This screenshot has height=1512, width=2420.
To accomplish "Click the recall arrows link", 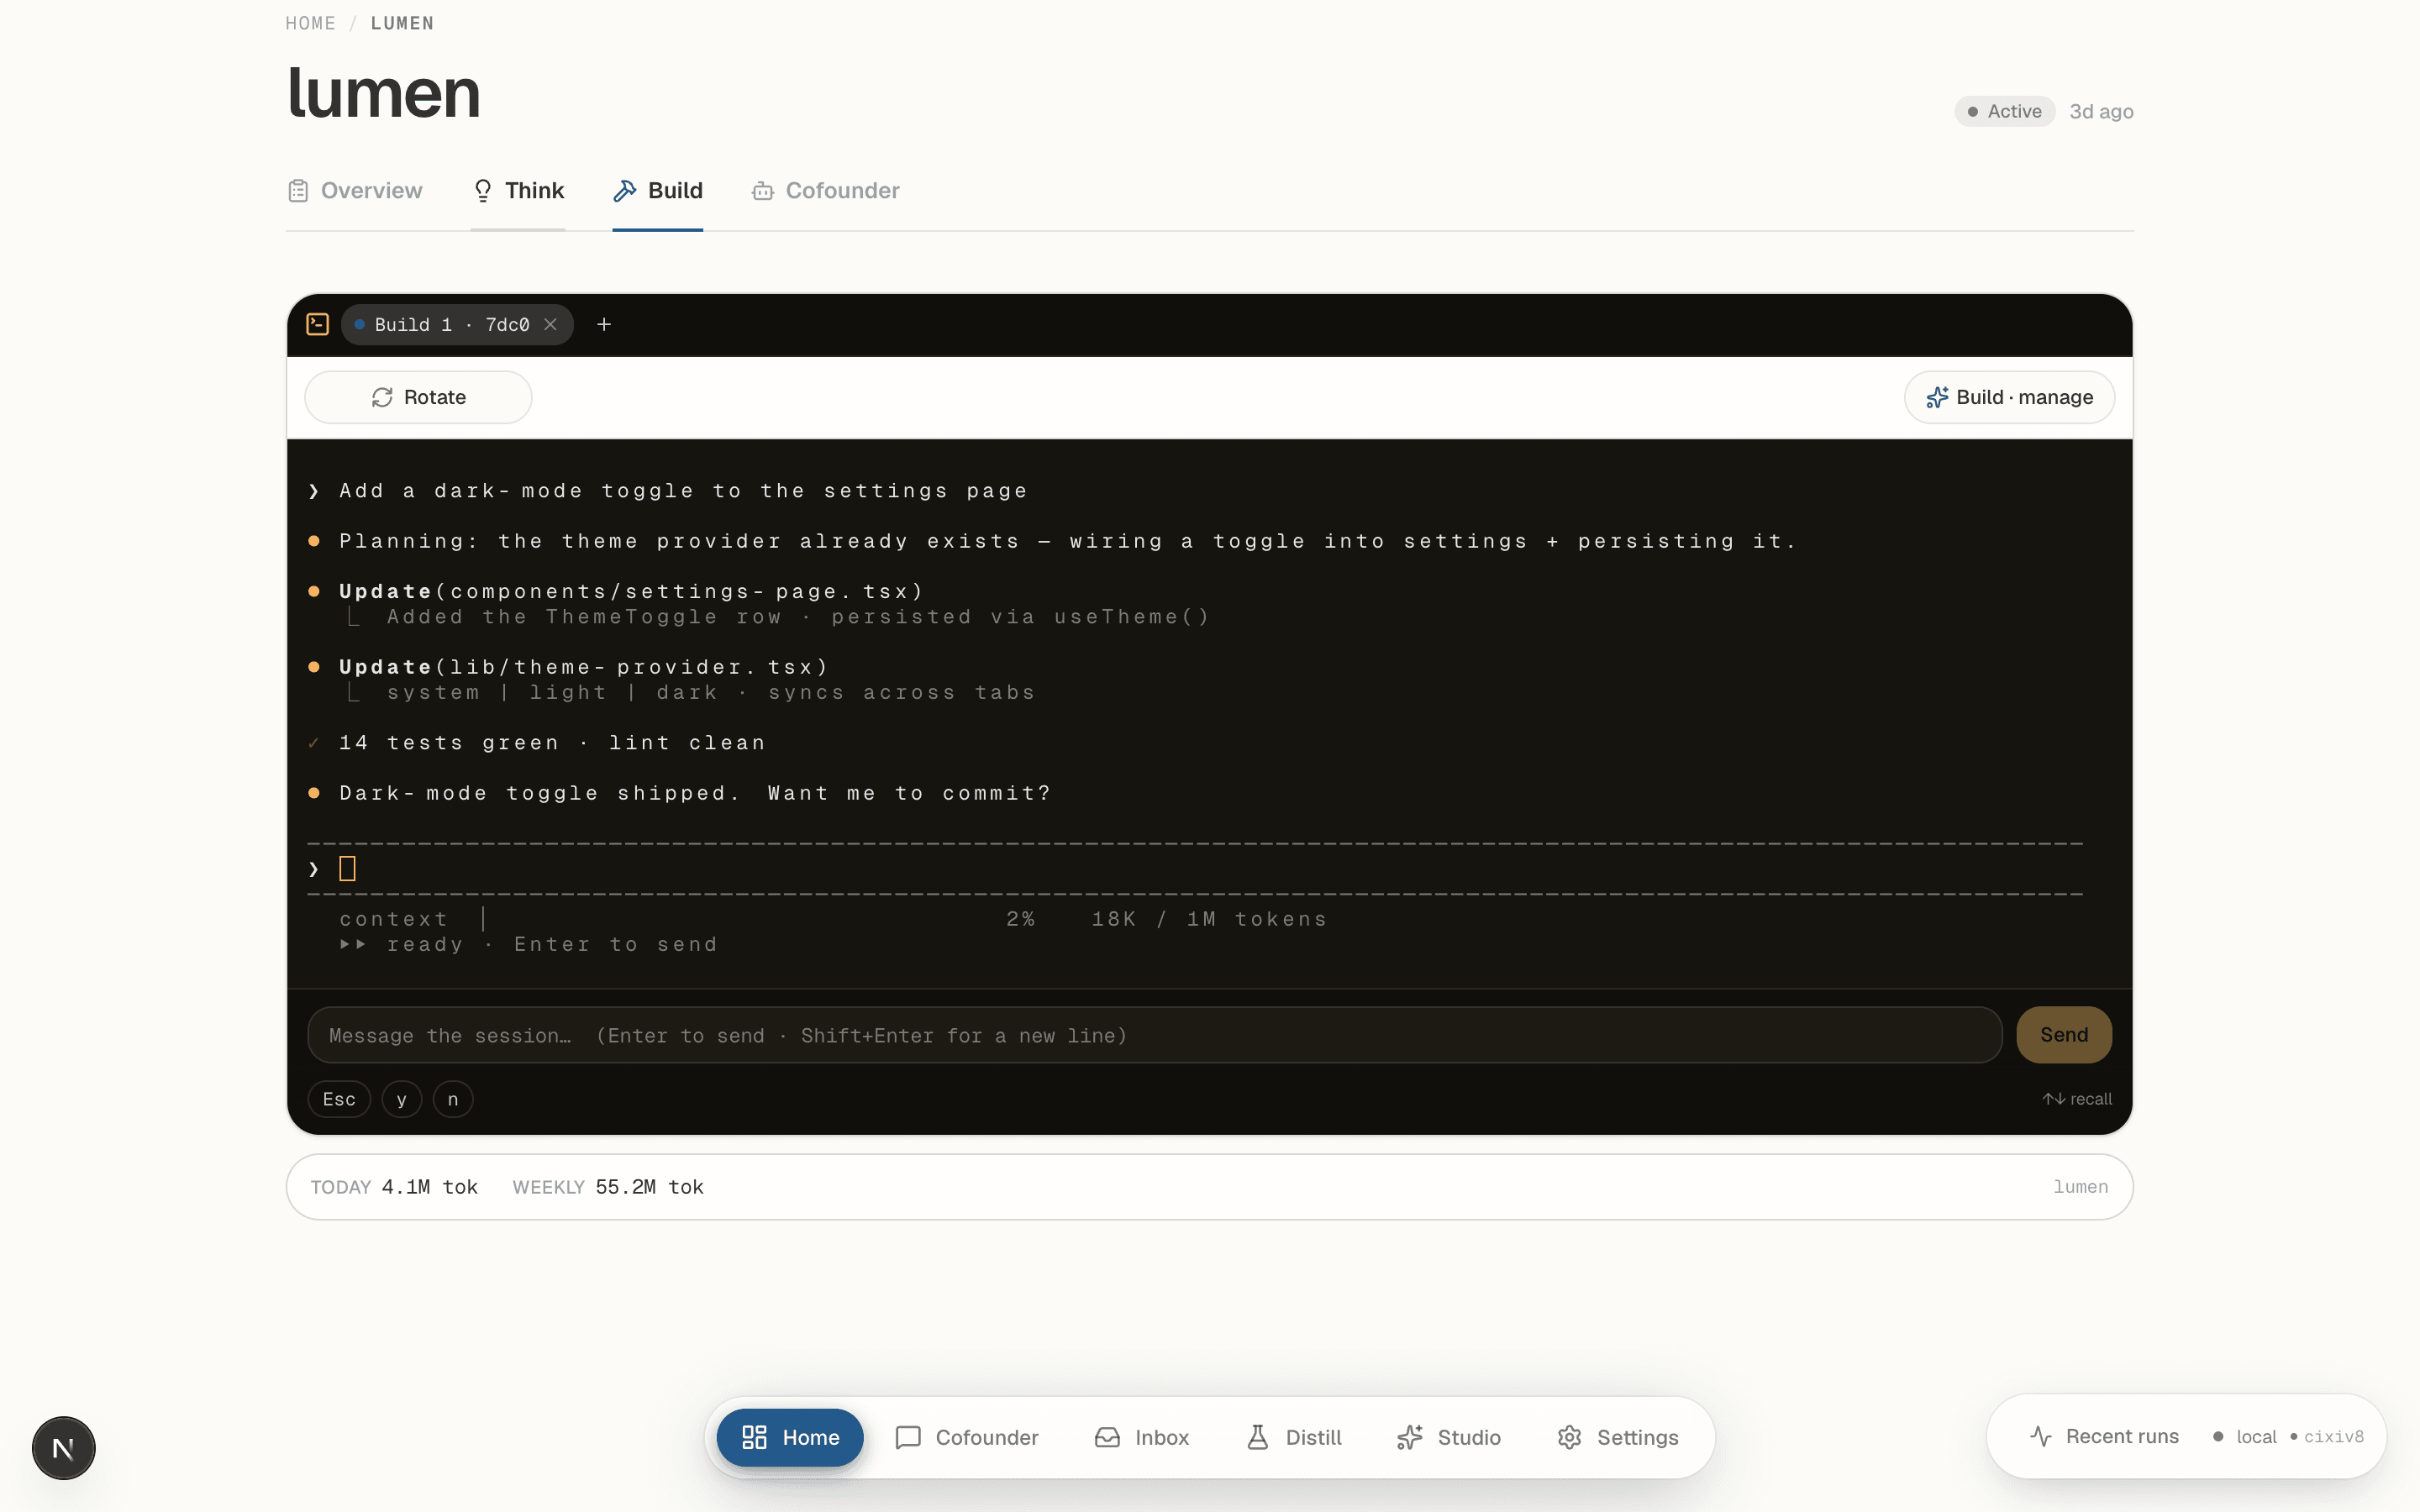I will pos(2077,1099).
